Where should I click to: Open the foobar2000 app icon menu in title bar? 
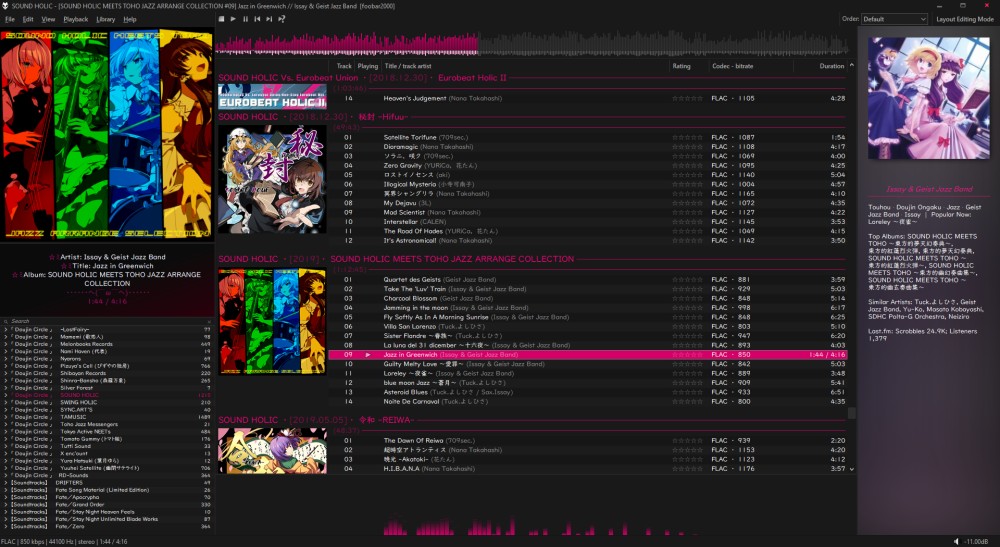click(5, 6)
